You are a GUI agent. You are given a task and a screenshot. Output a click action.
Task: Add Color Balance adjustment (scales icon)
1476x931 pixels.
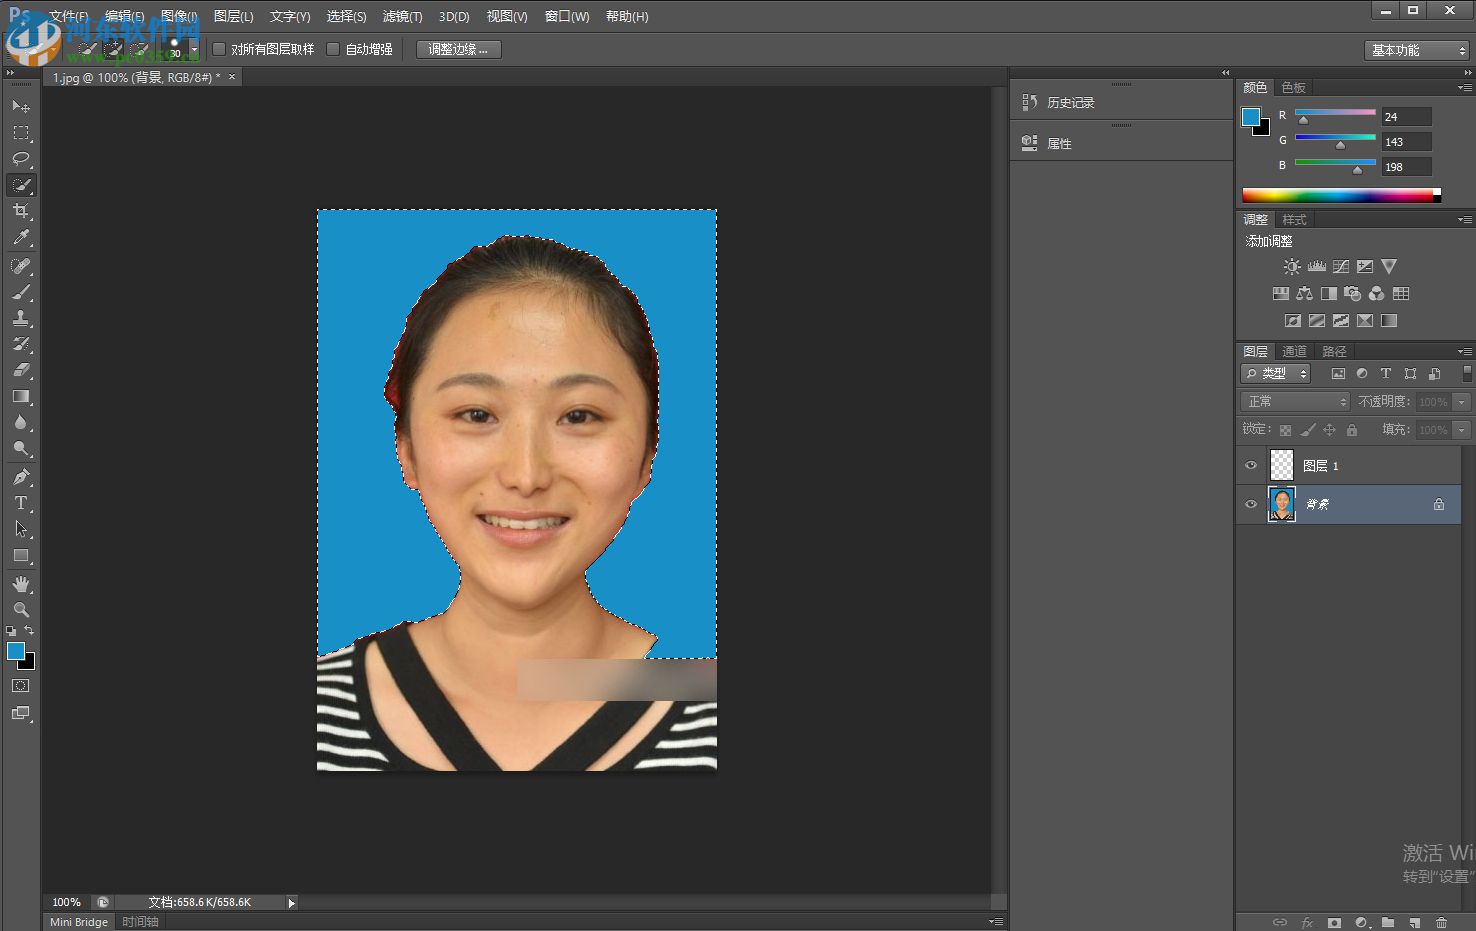point(1304,294)
